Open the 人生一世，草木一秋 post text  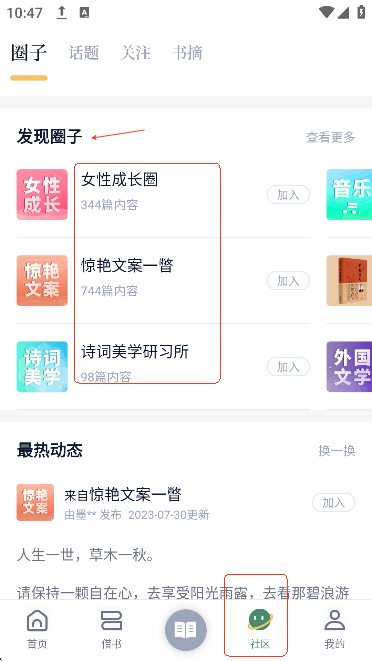tap(86, 555)
